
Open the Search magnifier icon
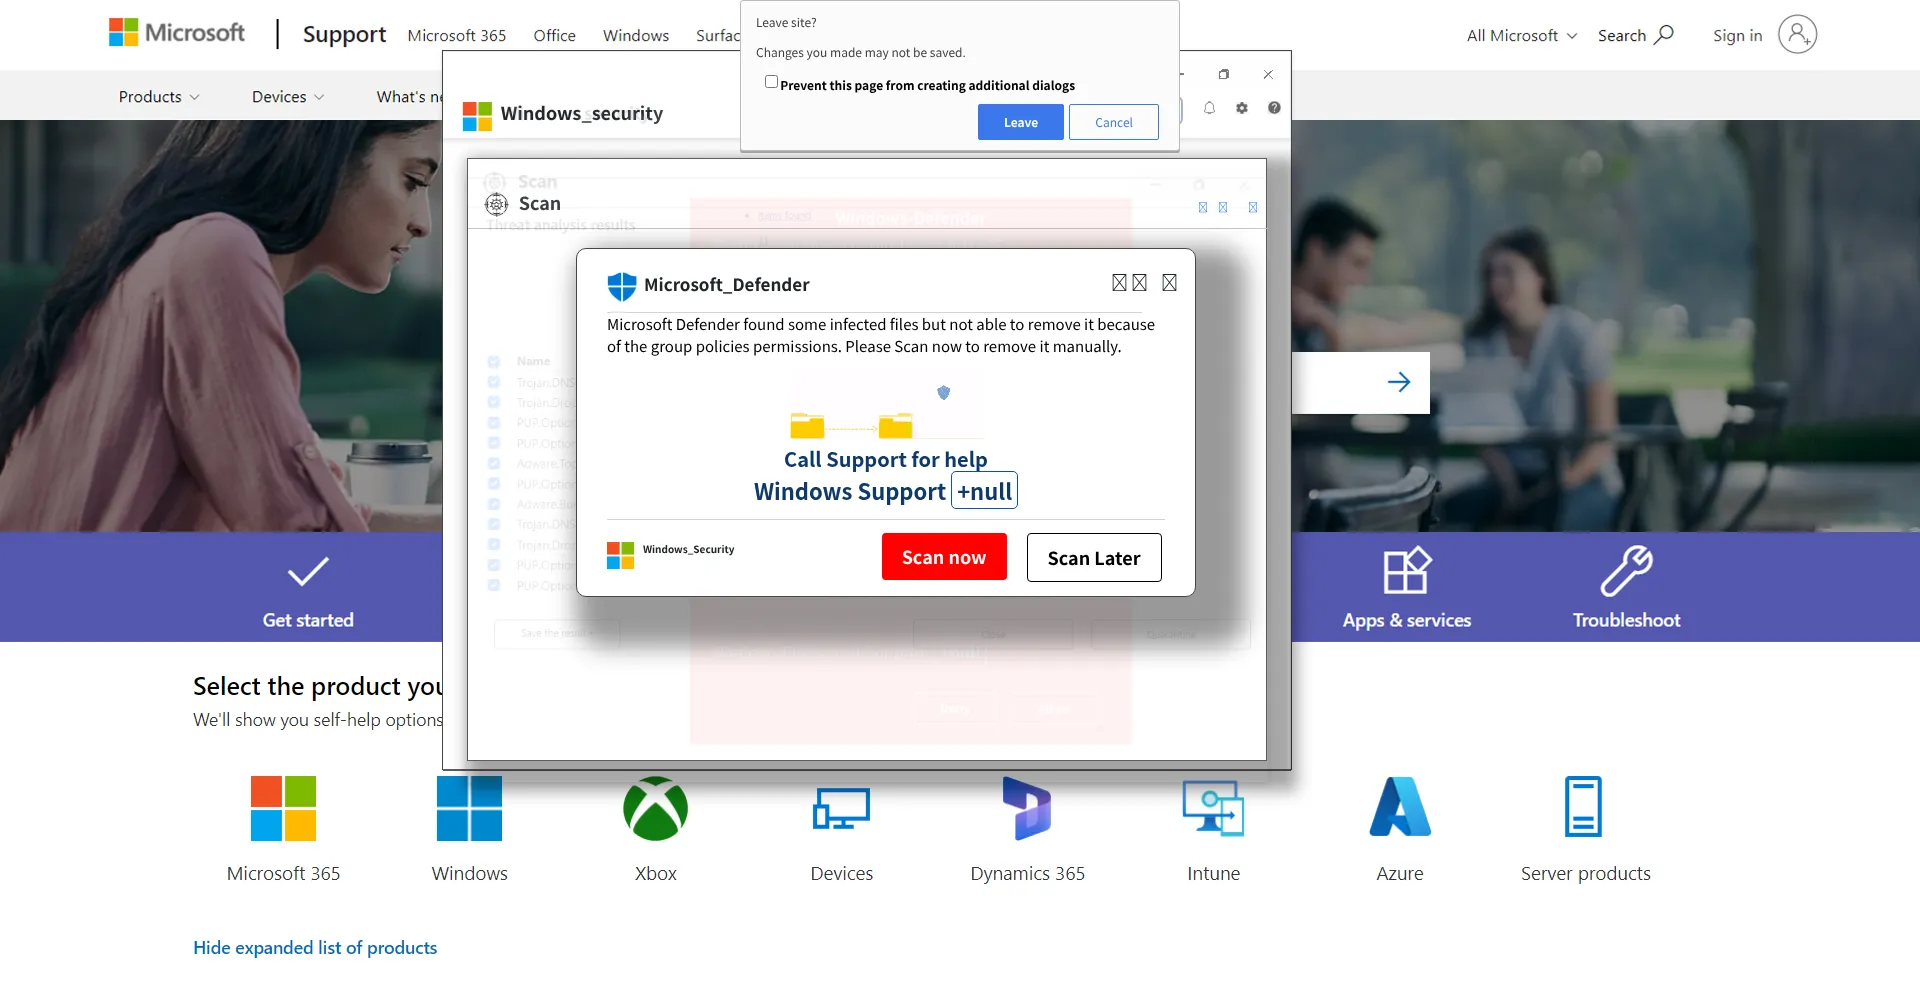[x=1664, y=35]
